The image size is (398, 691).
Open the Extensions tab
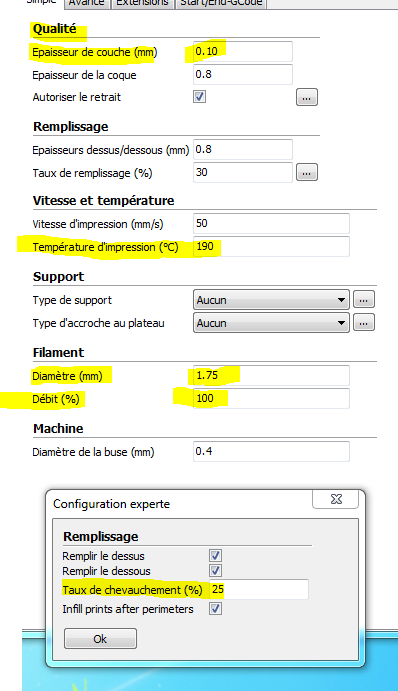(142, 4)
